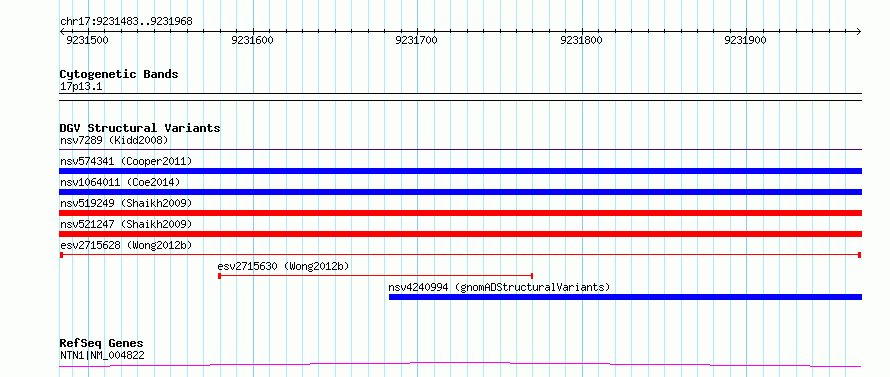Viewport: 890px width, 377px height.
Task: Click nsv7289 (Kidd2008) label
Action: [x=114, y=140]
